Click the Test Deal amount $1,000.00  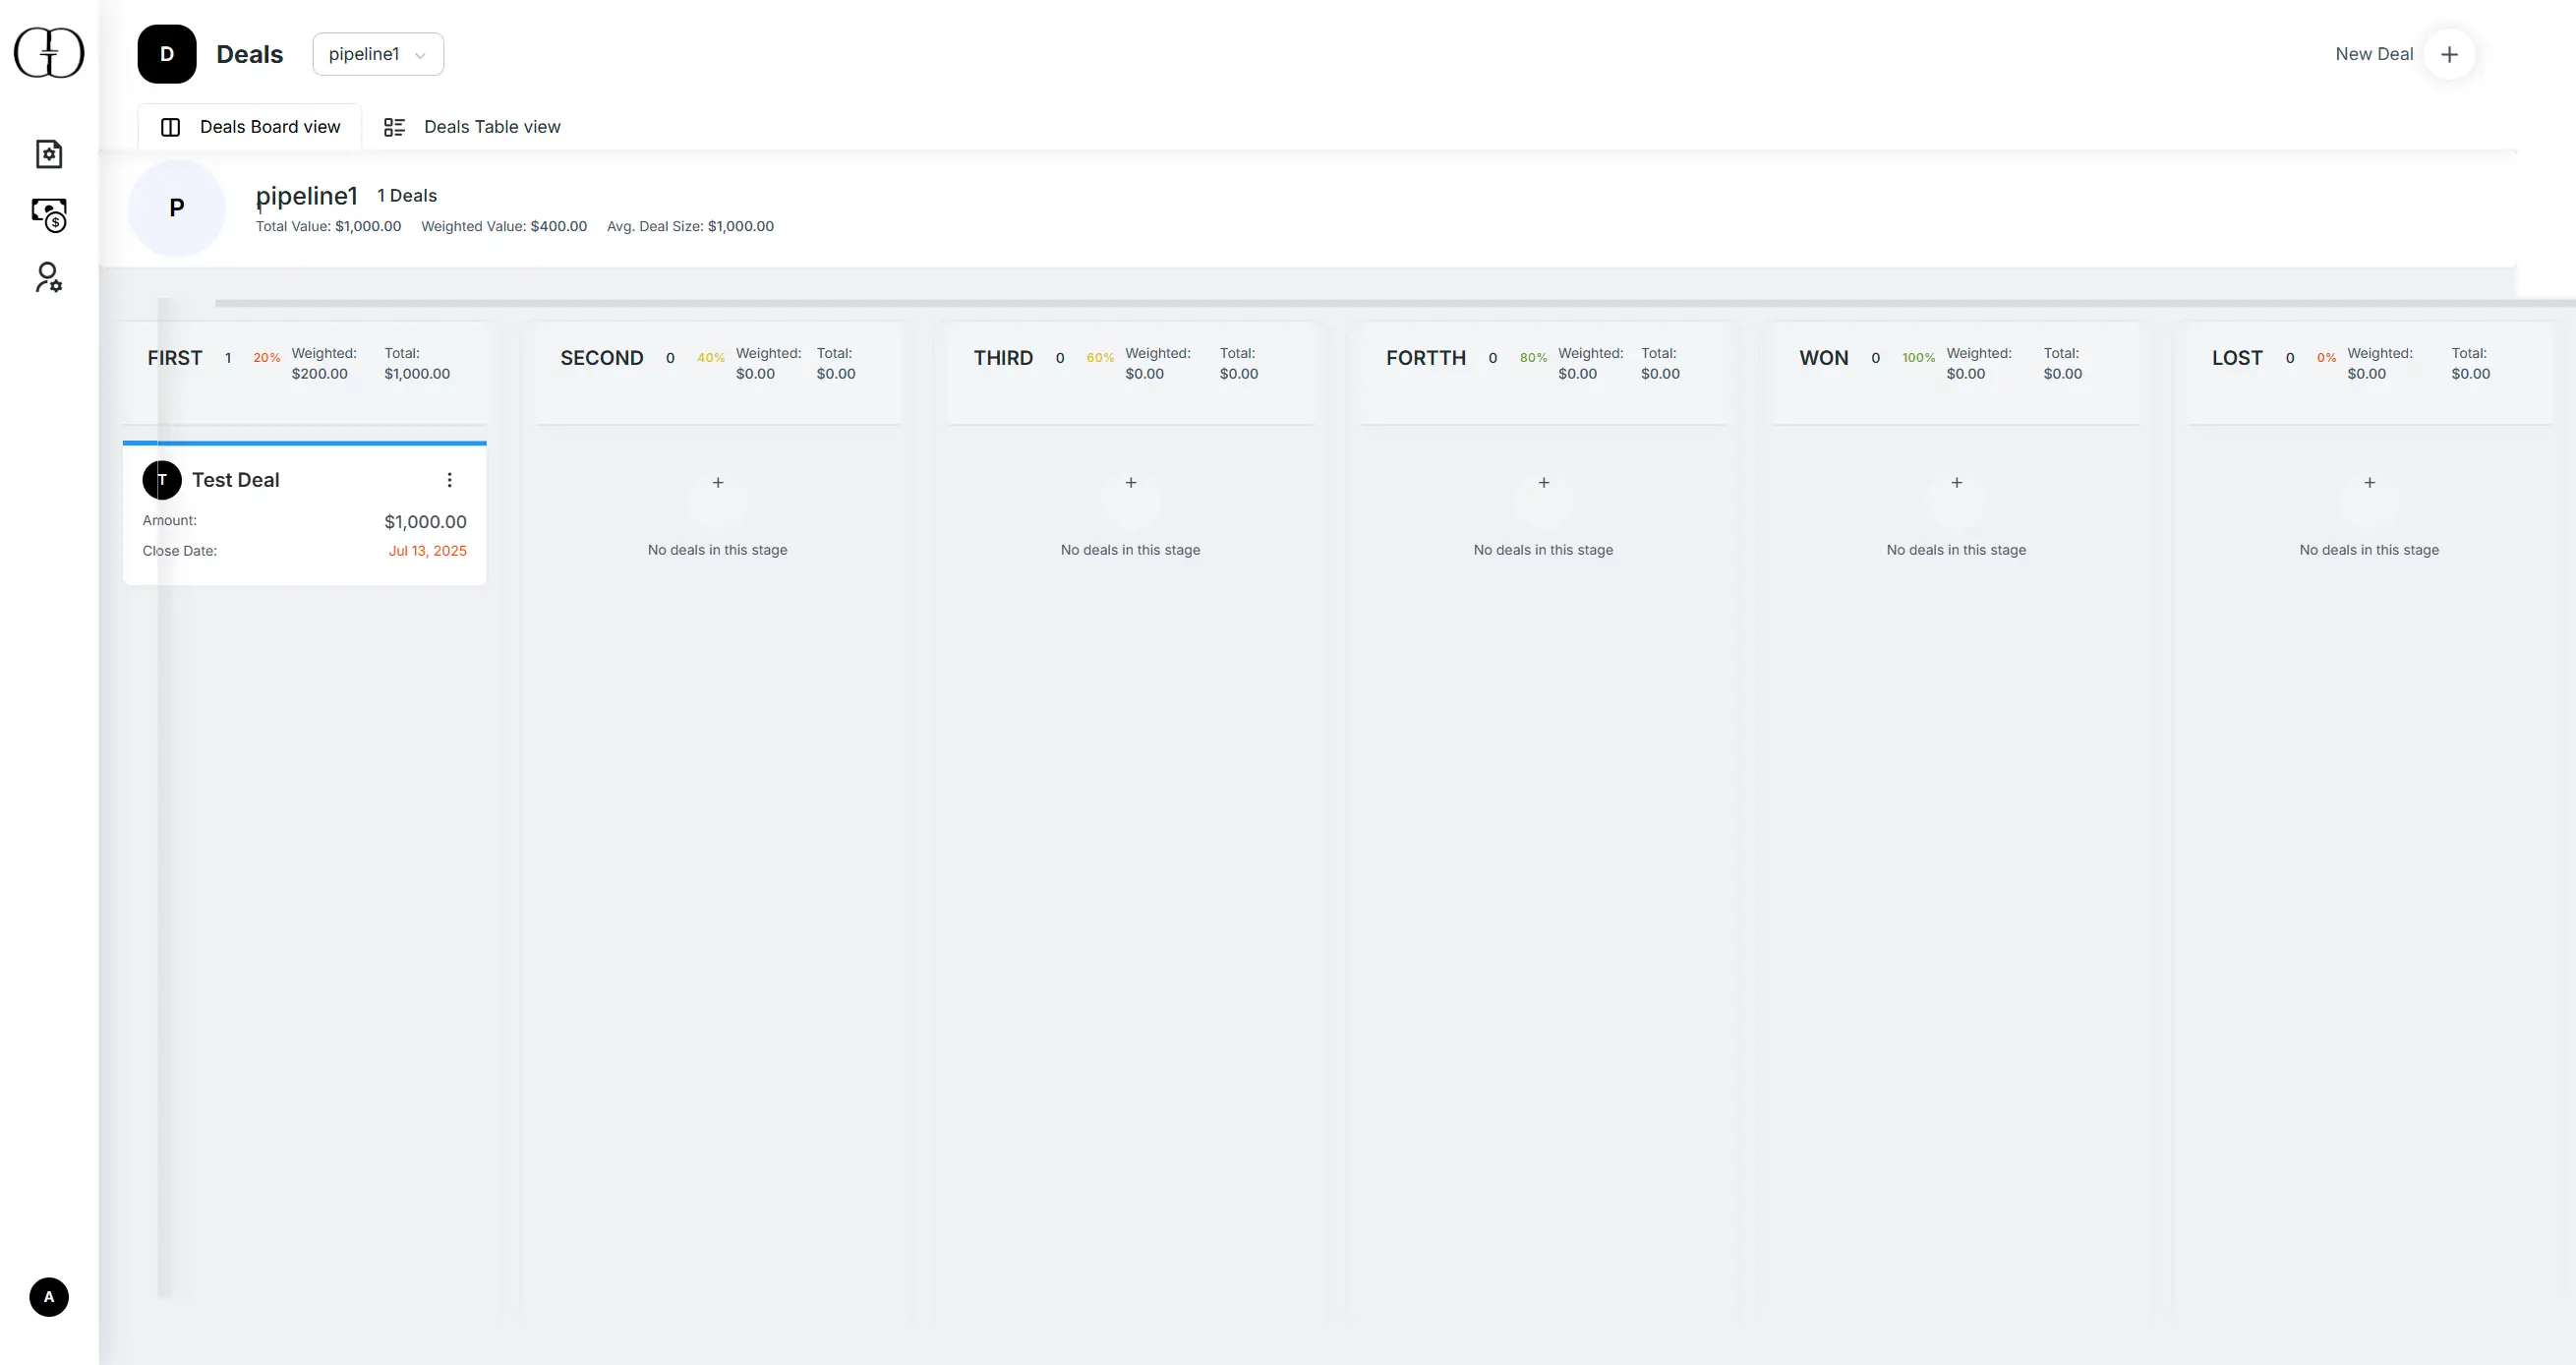(x=425, y=522)
